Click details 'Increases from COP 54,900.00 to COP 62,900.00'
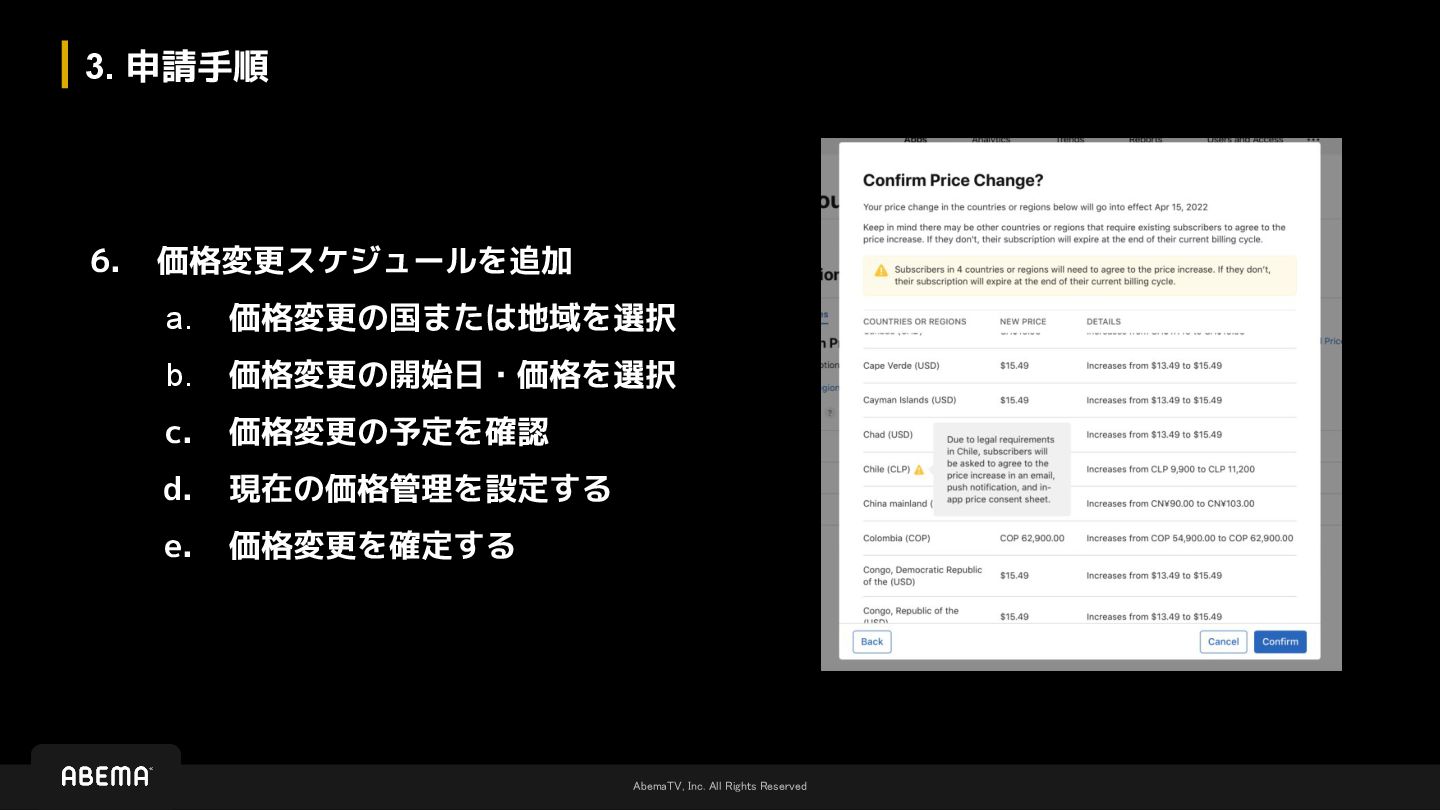 click(x=1190, y=538)
